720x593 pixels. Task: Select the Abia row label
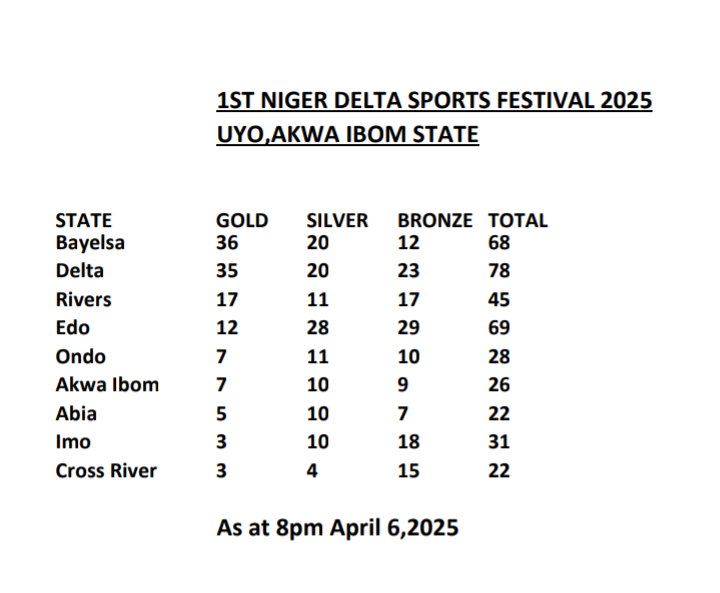pos(75,414)
